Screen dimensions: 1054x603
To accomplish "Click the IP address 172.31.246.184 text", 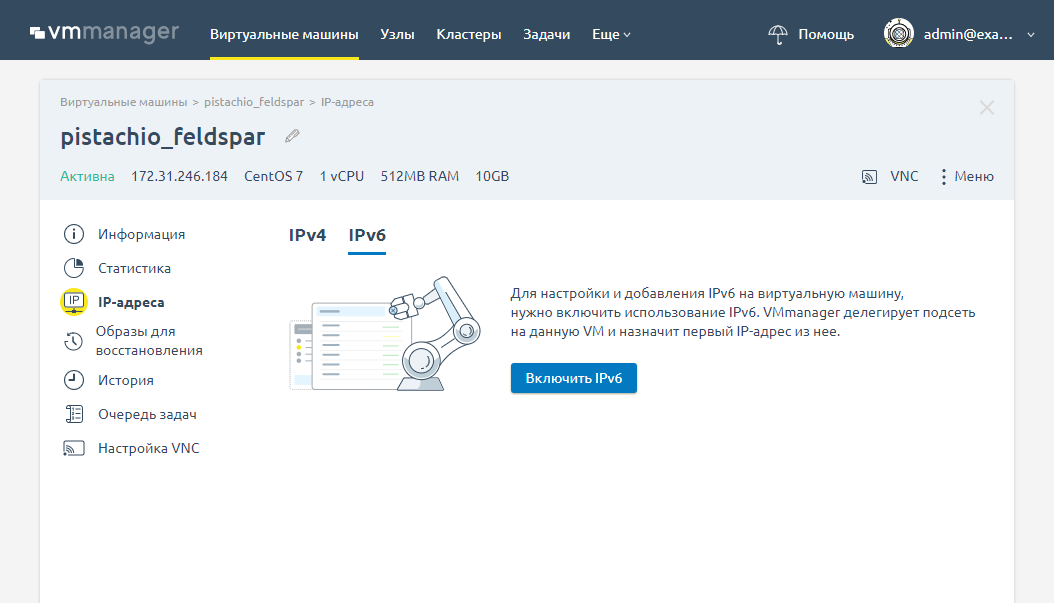I will pyautogui.click(x=179, y=176).
